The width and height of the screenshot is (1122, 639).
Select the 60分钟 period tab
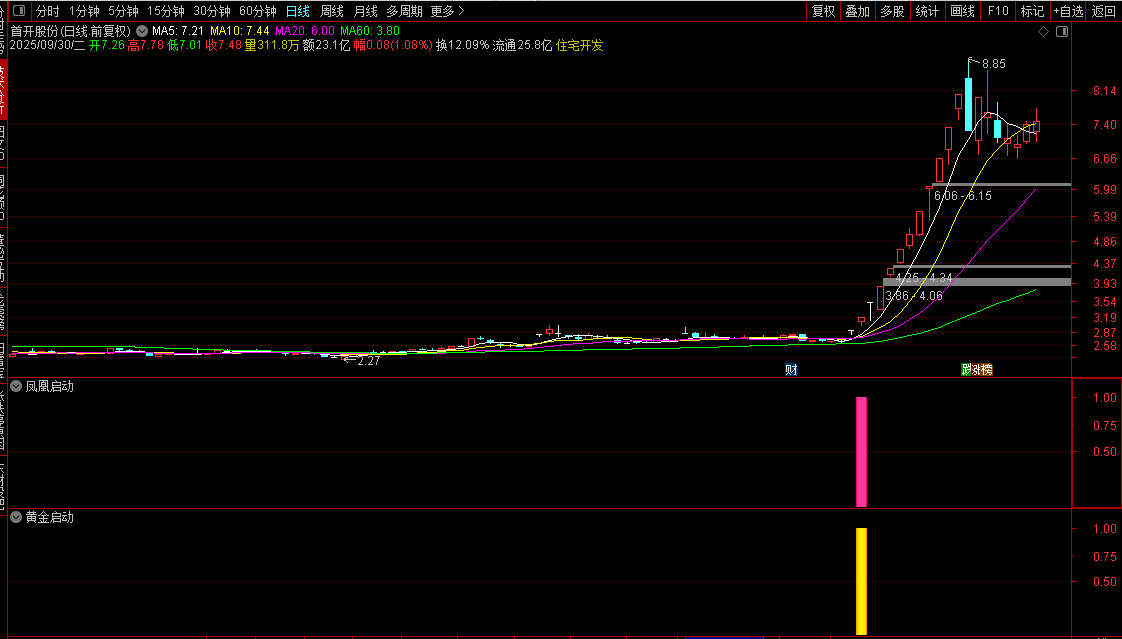point(258,11)
